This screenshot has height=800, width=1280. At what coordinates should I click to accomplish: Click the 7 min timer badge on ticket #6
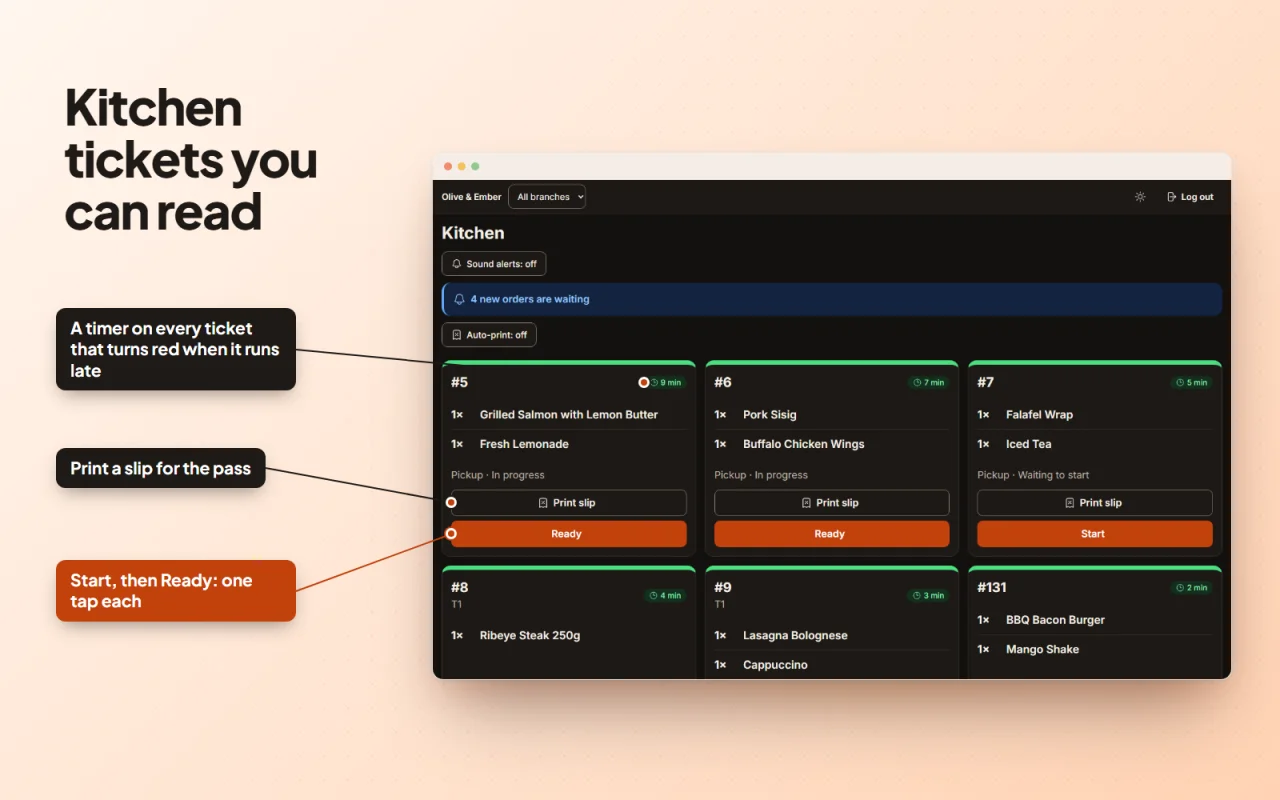click(928, 382)
